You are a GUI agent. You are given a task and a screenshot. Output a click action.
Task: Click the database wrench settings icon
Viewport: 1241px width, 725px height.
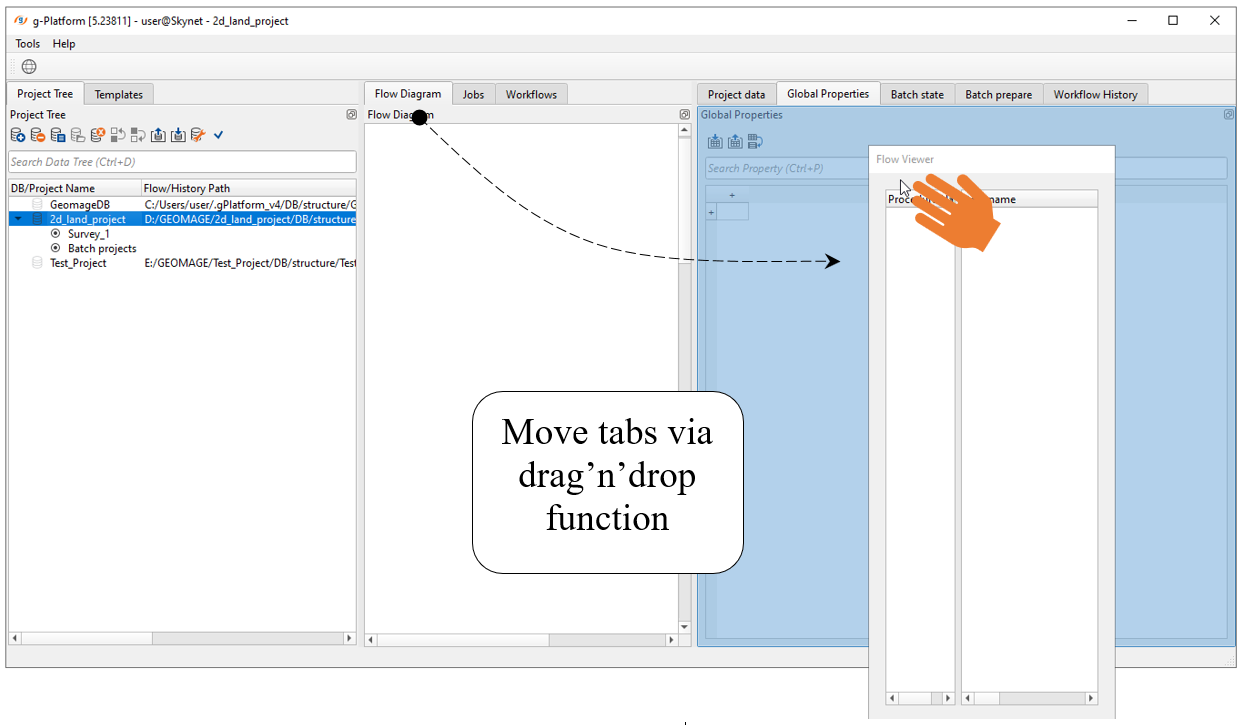point(198,135)
